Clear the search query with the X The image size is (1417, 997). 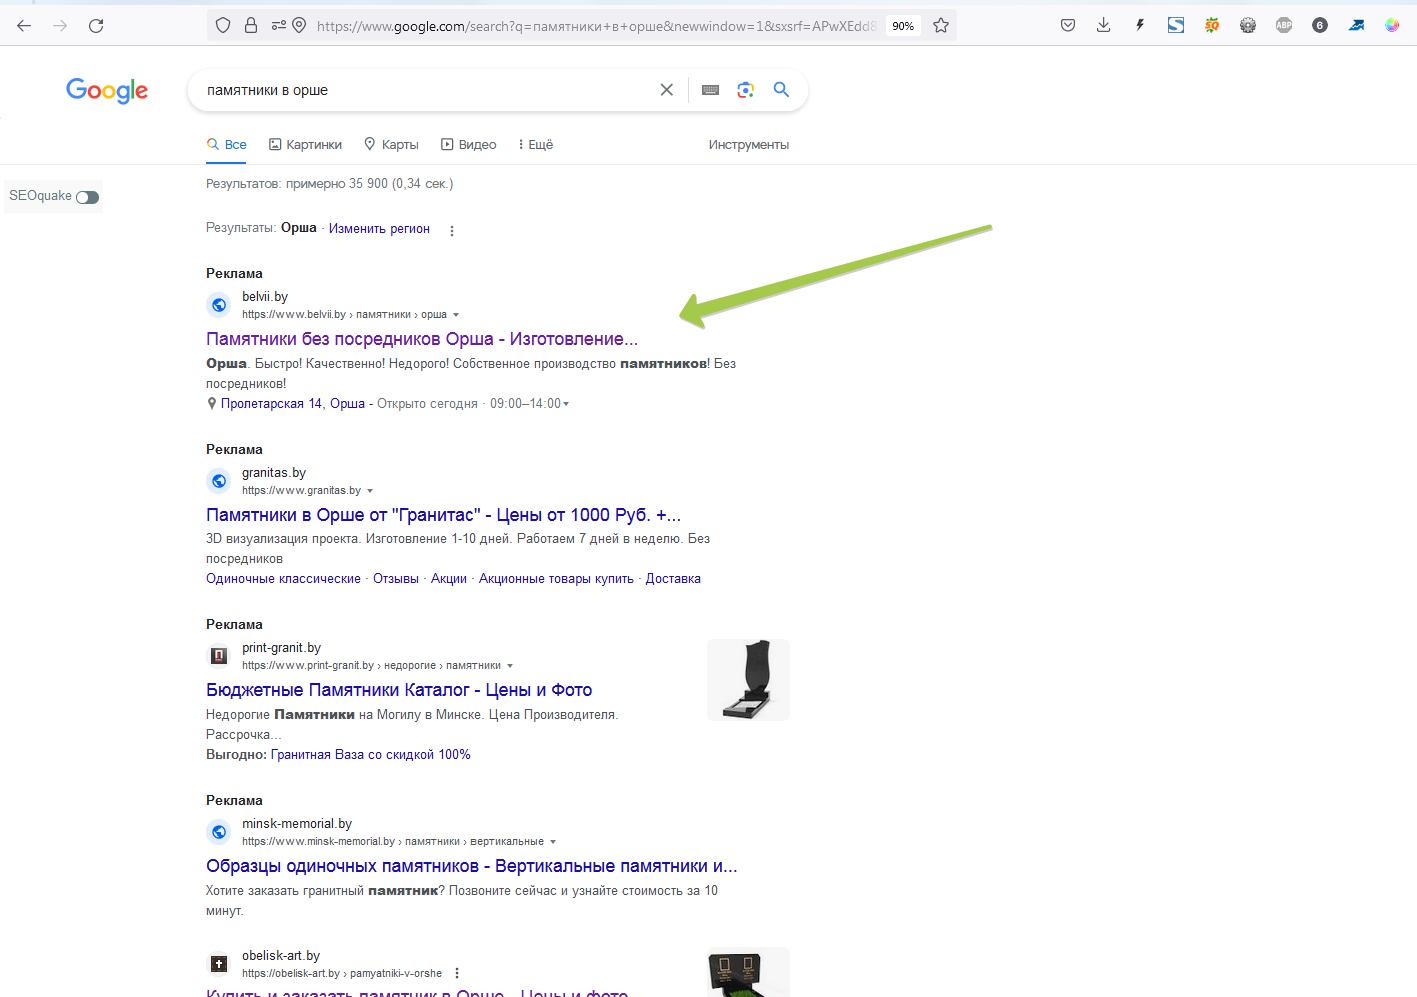(667, 90)
